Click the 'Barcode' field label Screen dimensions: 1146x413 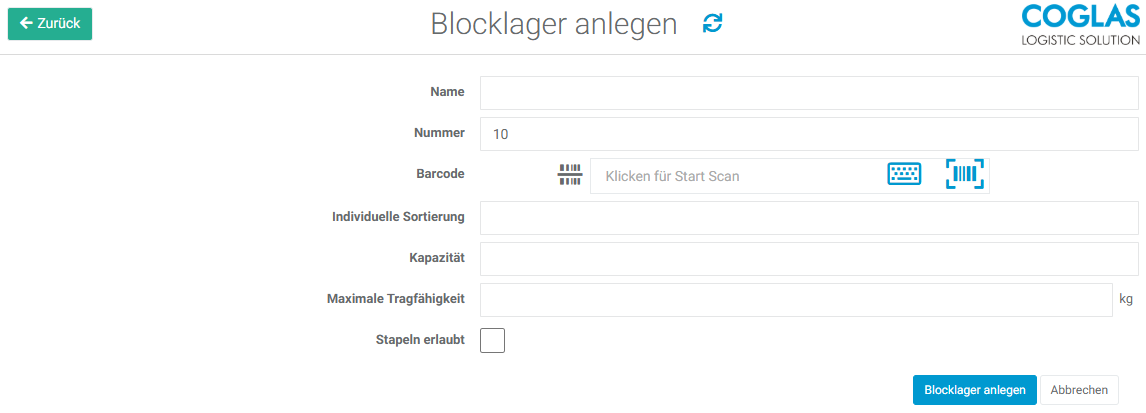coord(440,174)
